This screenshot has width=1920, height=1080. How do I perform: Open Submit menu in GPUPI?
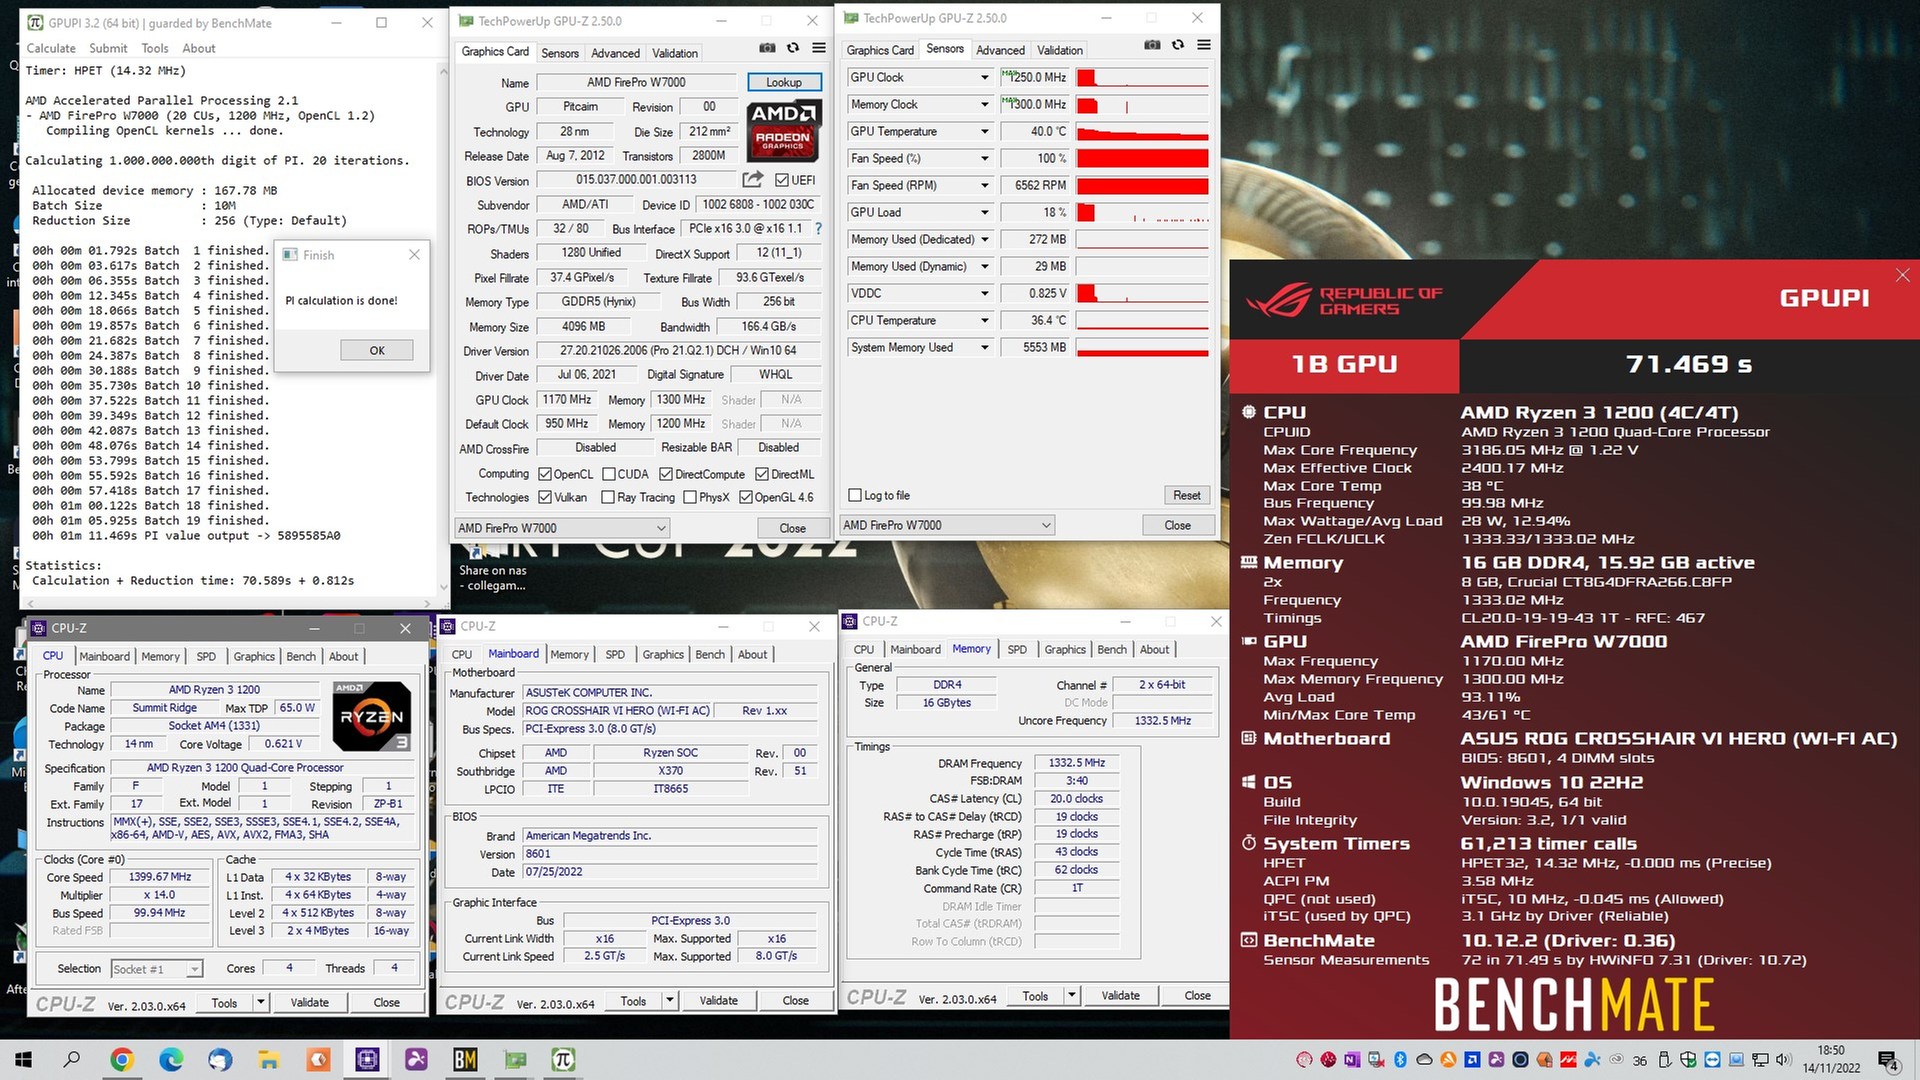click(x=108, y=48)
